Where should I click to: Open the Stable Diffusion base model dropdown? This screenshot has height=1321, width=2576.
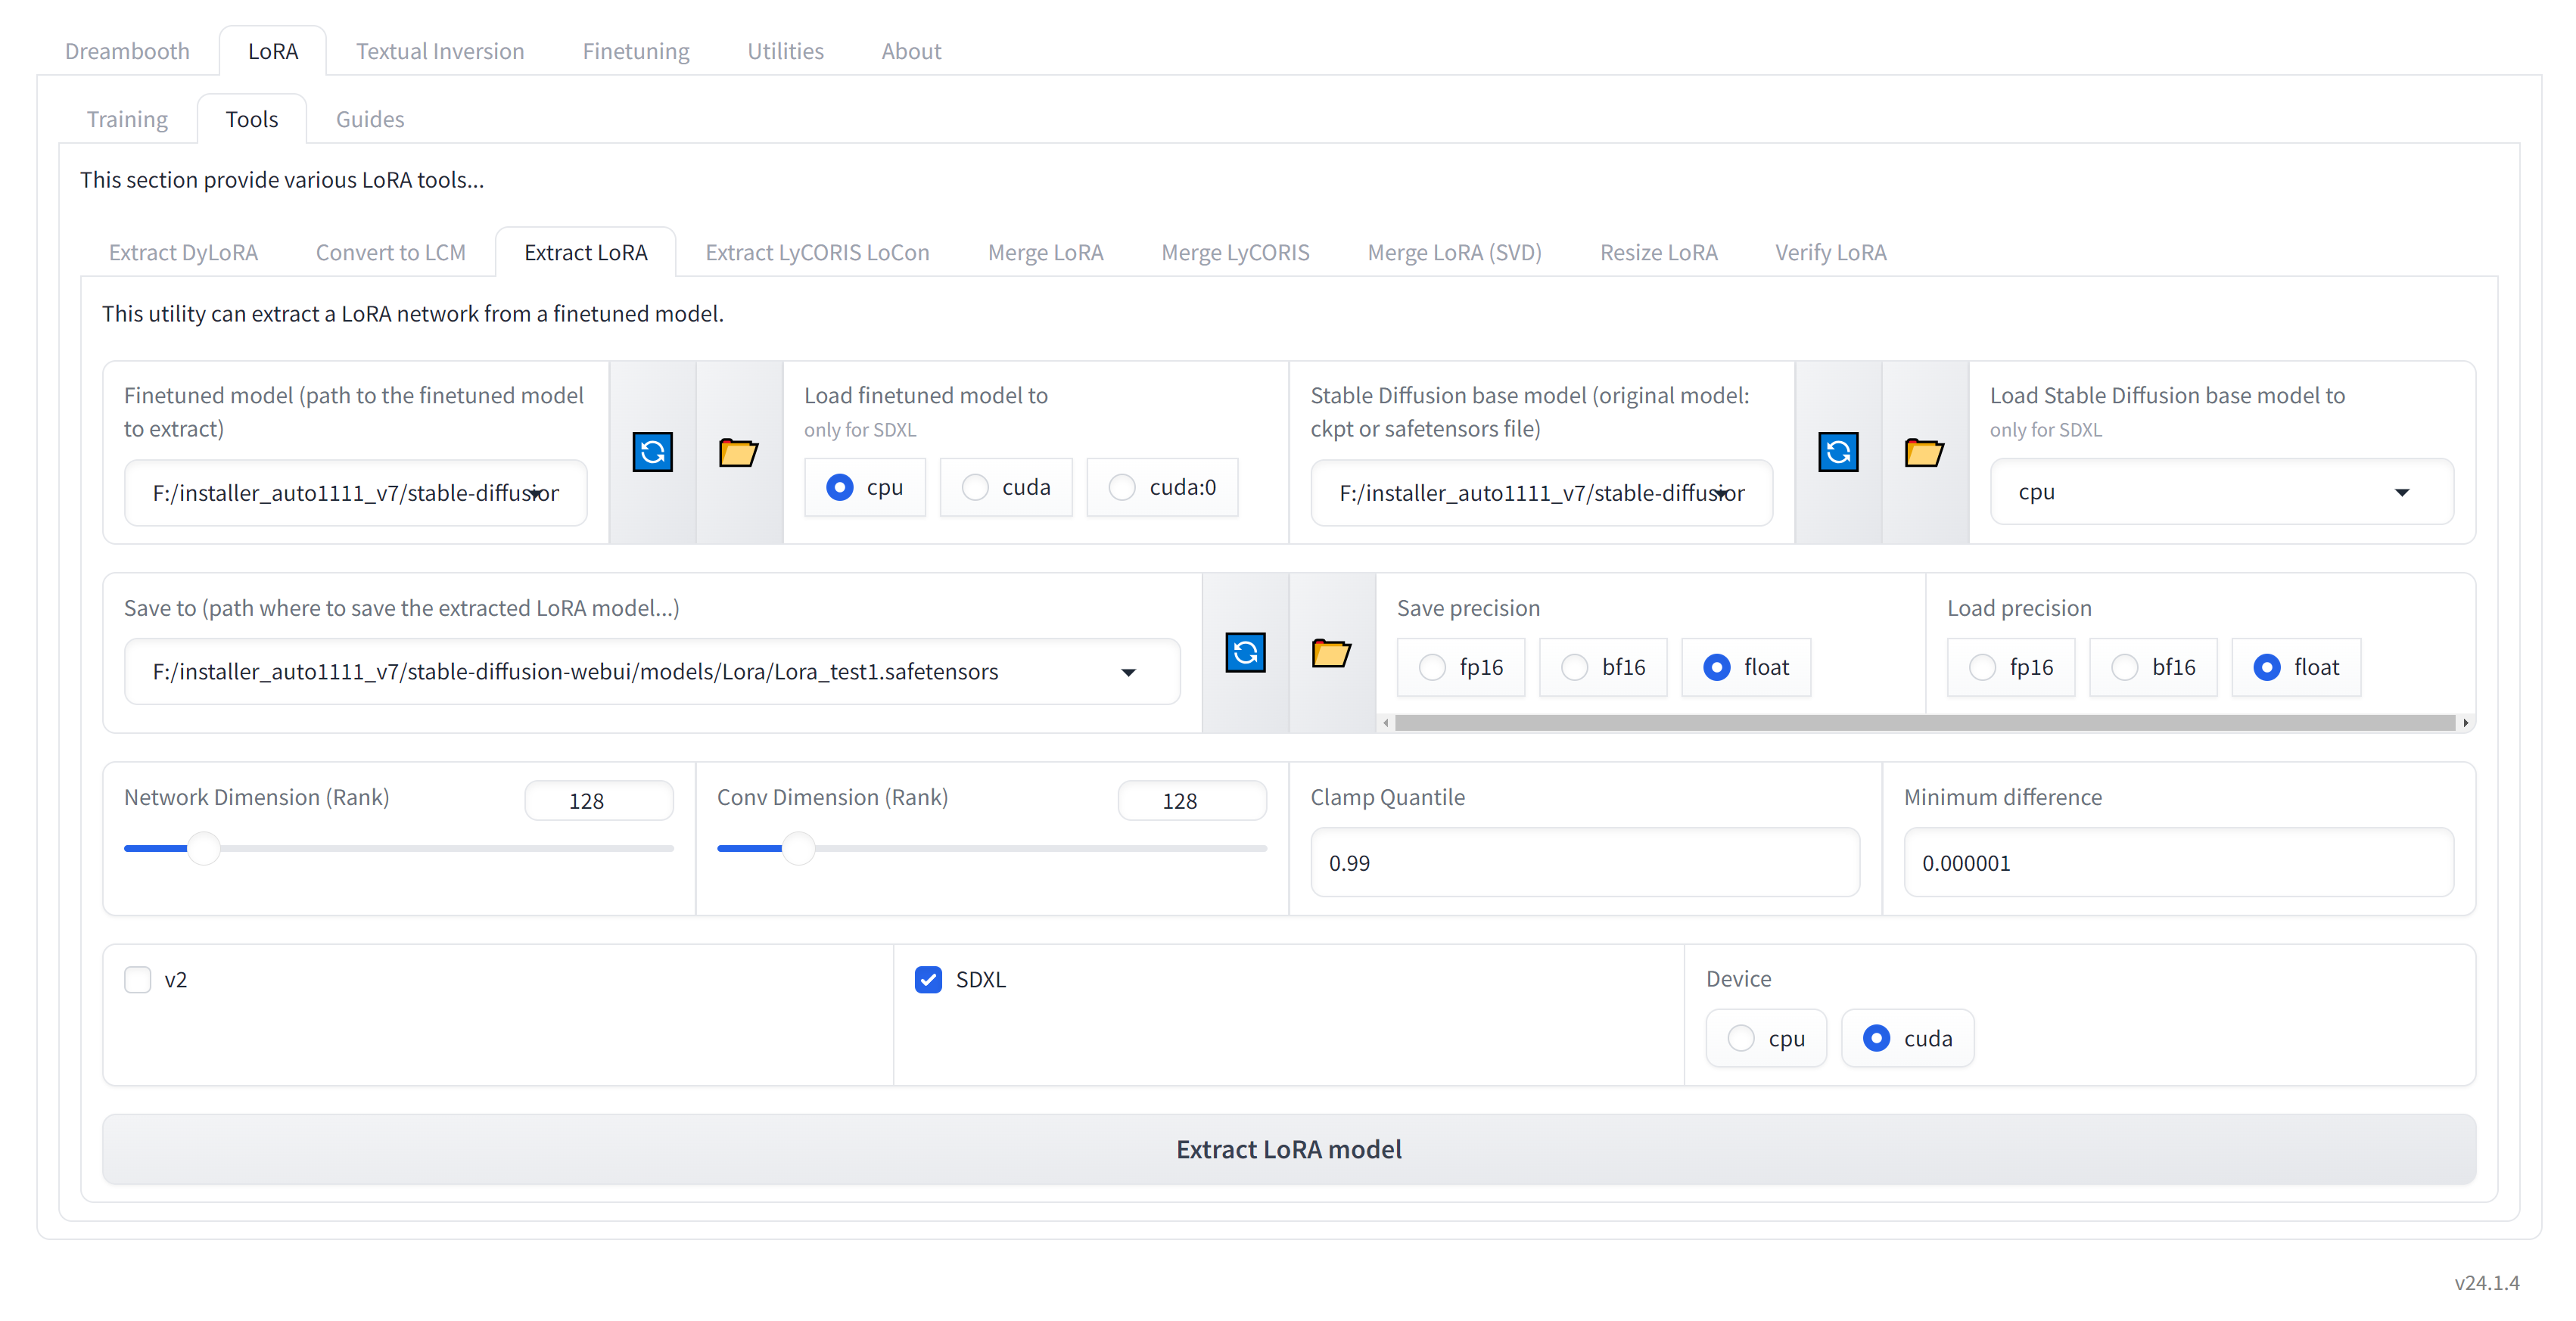coord(1541,493)
